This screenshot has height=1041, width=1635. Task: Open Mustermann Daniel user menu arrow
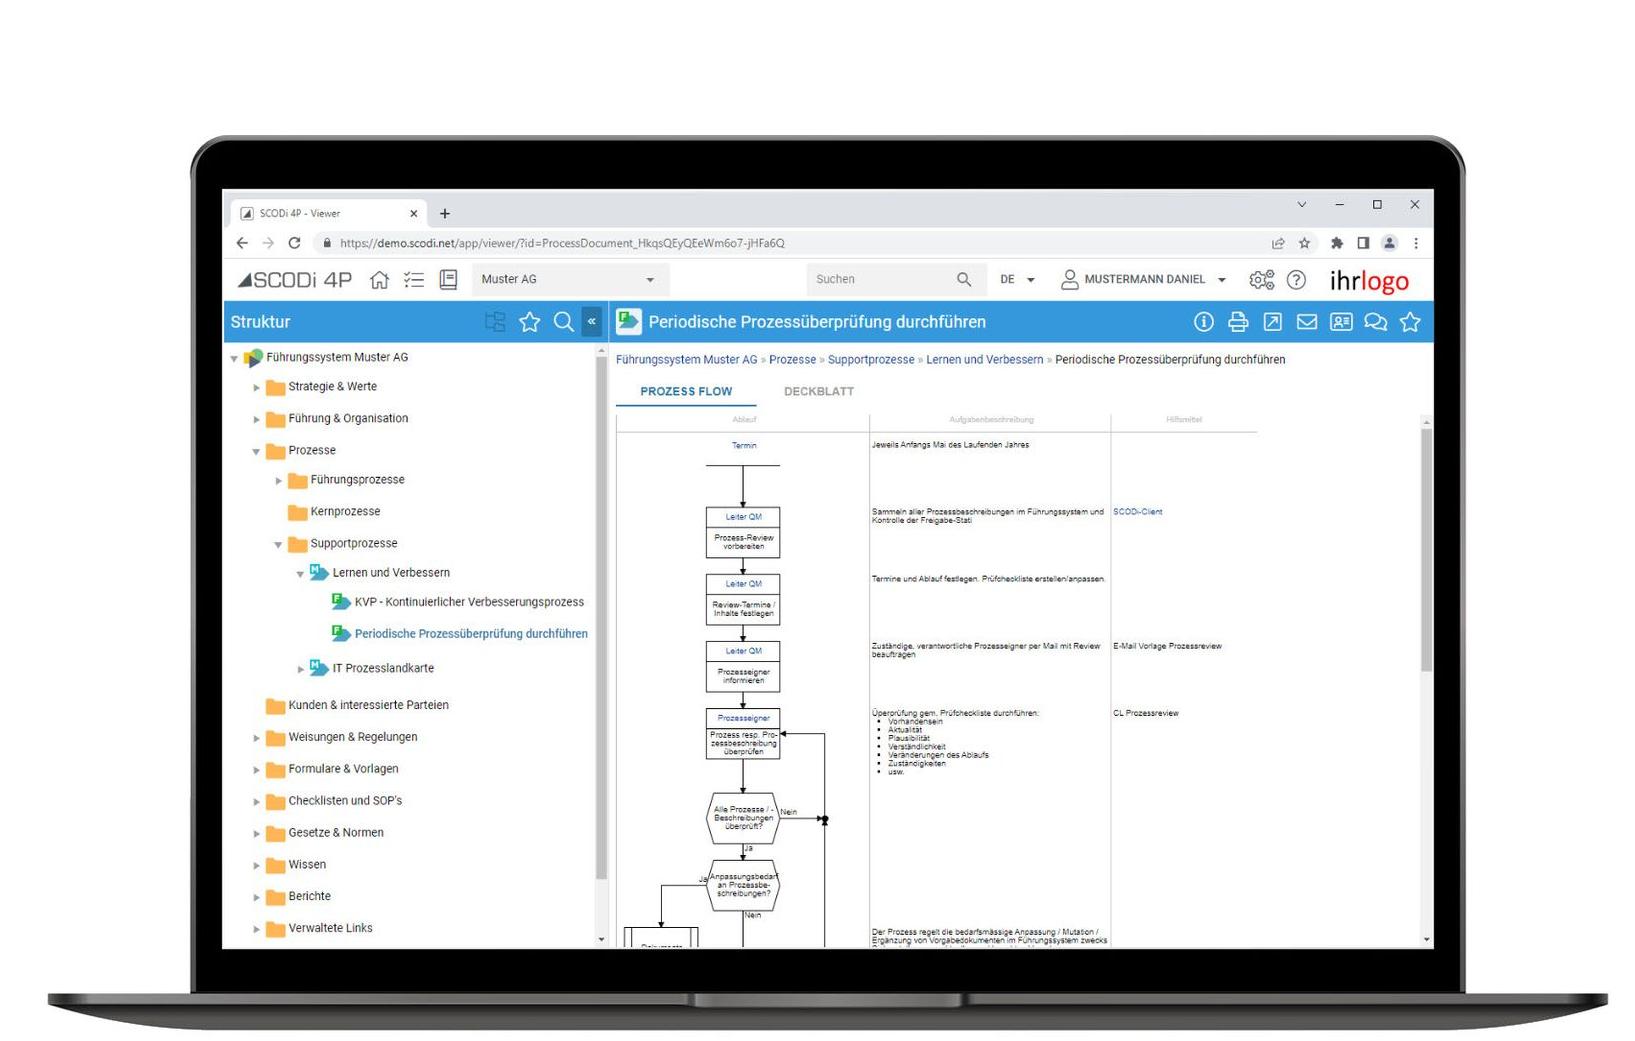[x=1222, y=280]
